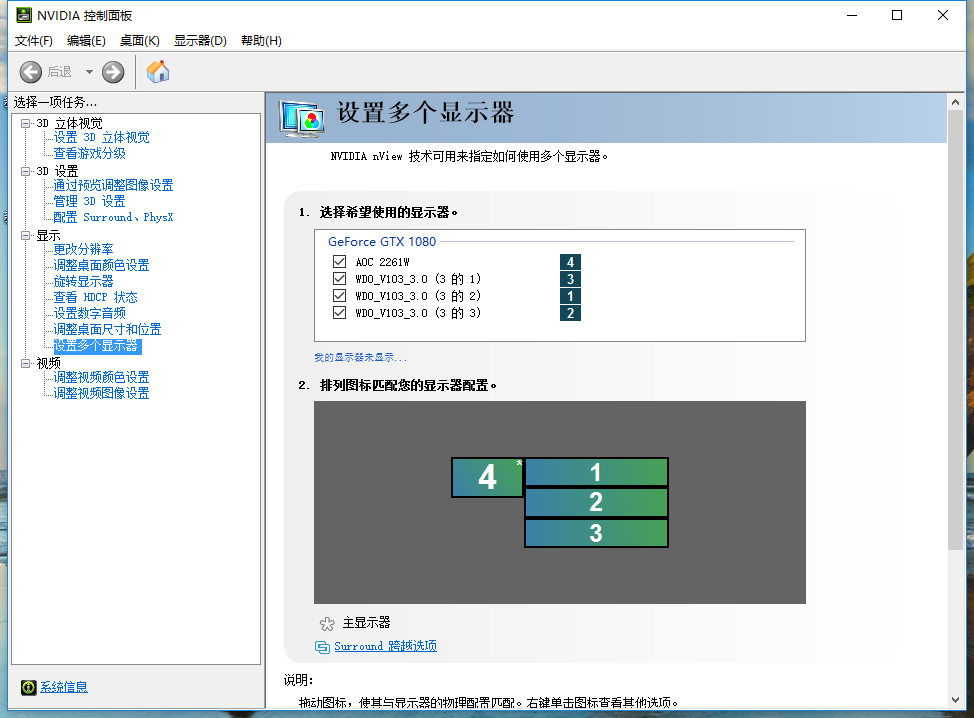This screenshot has width=974, height=718.
Task: Open 查看游戏分级 task
Action: click(x=89, y=153)
